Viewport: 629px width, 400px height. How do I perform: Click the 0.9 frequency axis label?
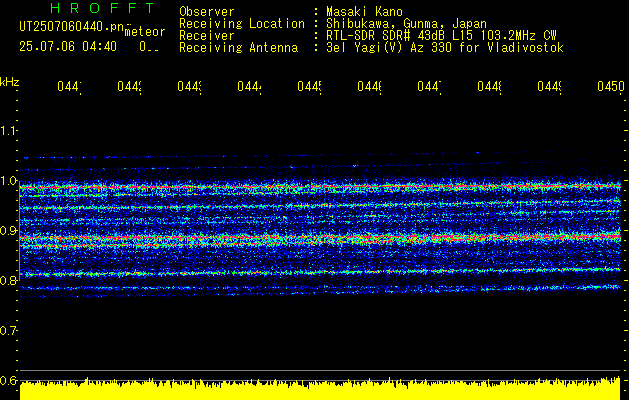[8, 231]
